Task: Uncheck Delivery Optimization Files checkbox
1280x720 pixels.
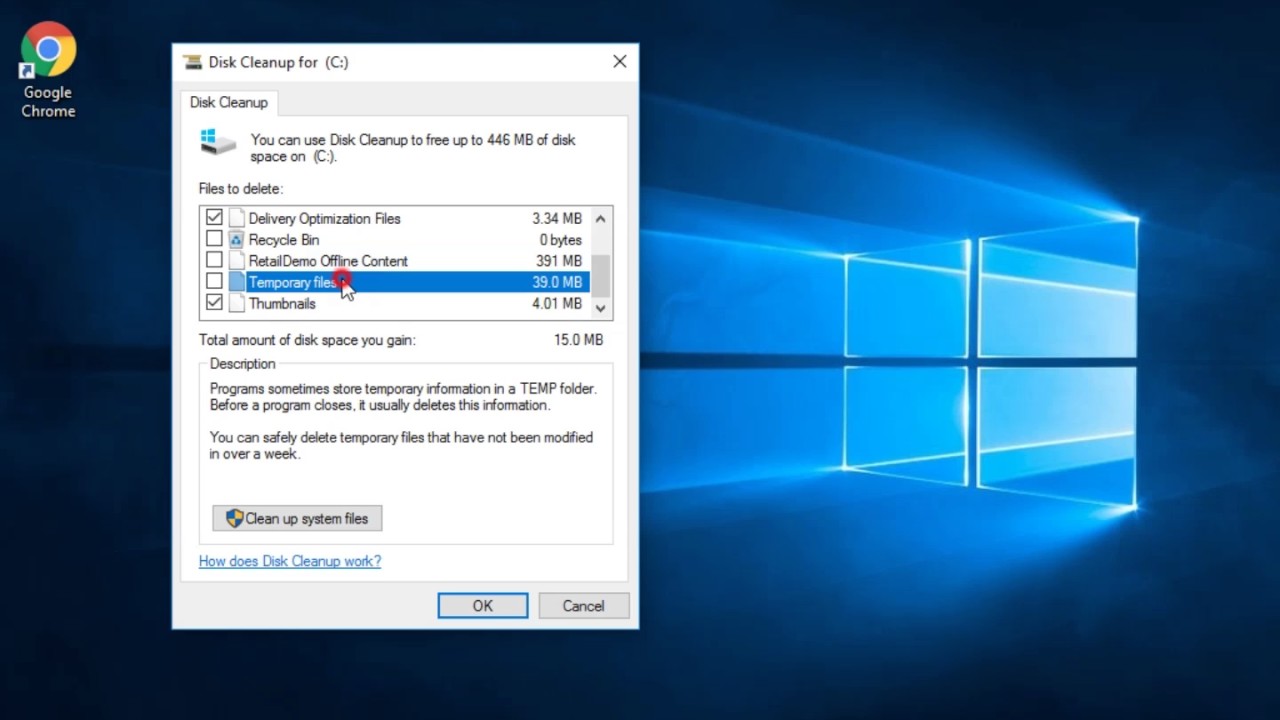Action: (x=214, y=218)
